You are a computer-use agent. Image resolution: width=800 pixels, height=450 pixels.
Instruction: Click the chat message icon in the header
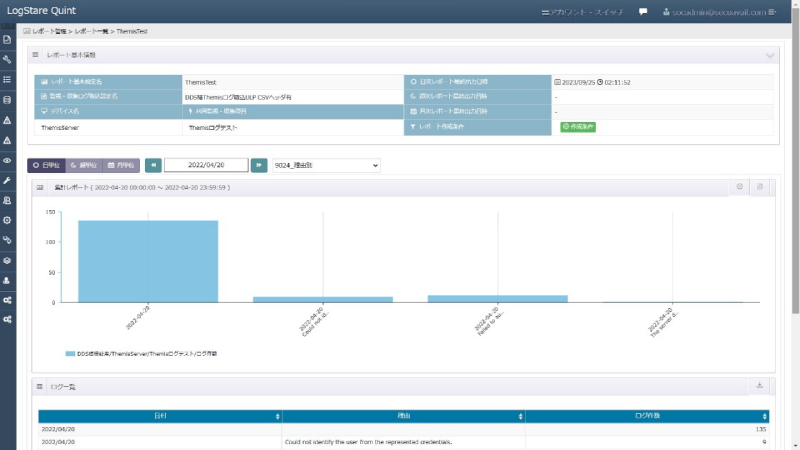tap(643, 12)
